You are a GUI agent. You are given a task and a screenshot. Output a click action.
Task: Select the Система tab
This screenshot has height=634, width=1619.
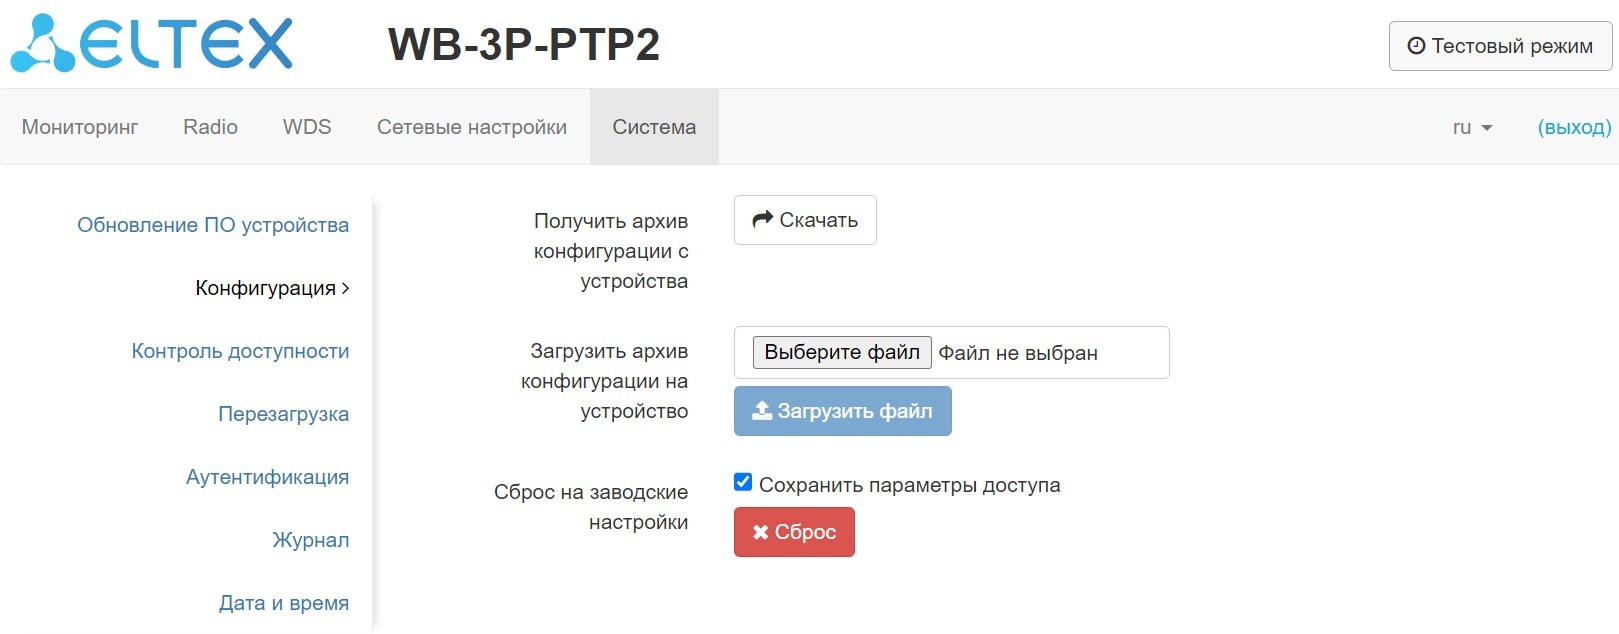click(654, 127)
